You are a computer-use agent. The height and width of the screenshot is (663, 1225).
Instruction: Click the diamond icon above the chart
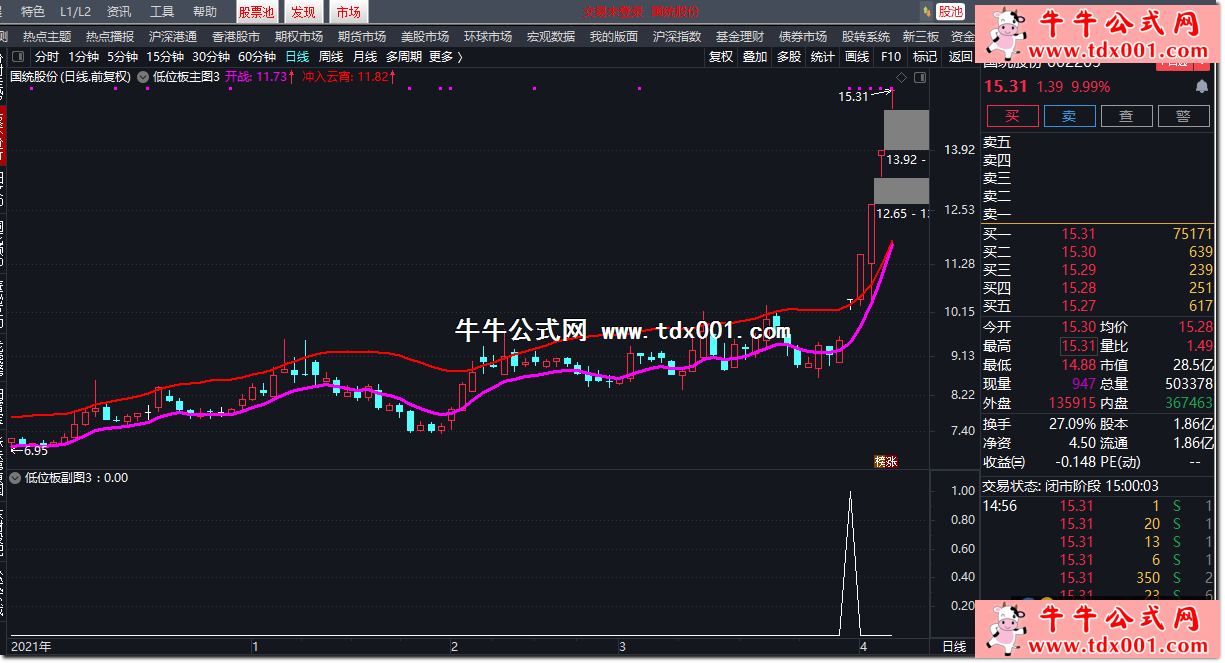[902, 77]
